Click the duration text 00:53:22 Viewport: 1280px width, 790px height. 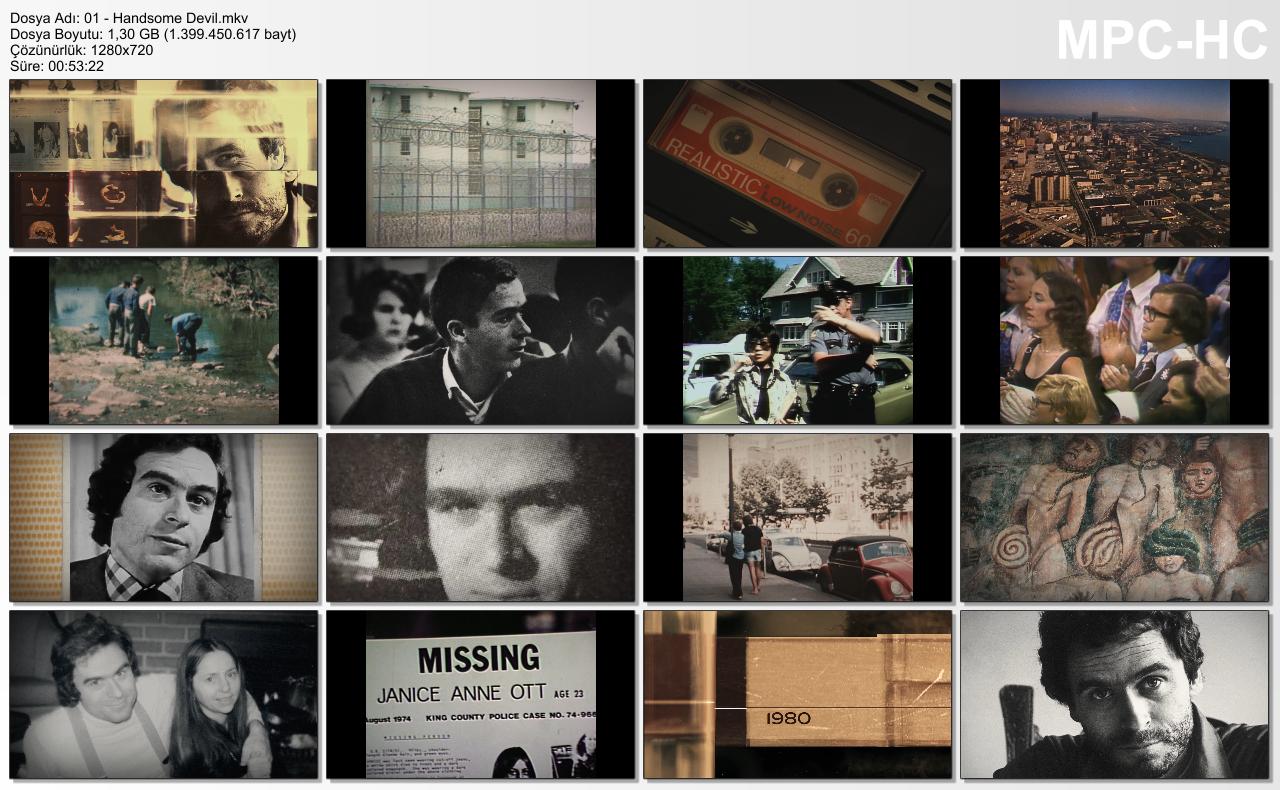point(72,66)
